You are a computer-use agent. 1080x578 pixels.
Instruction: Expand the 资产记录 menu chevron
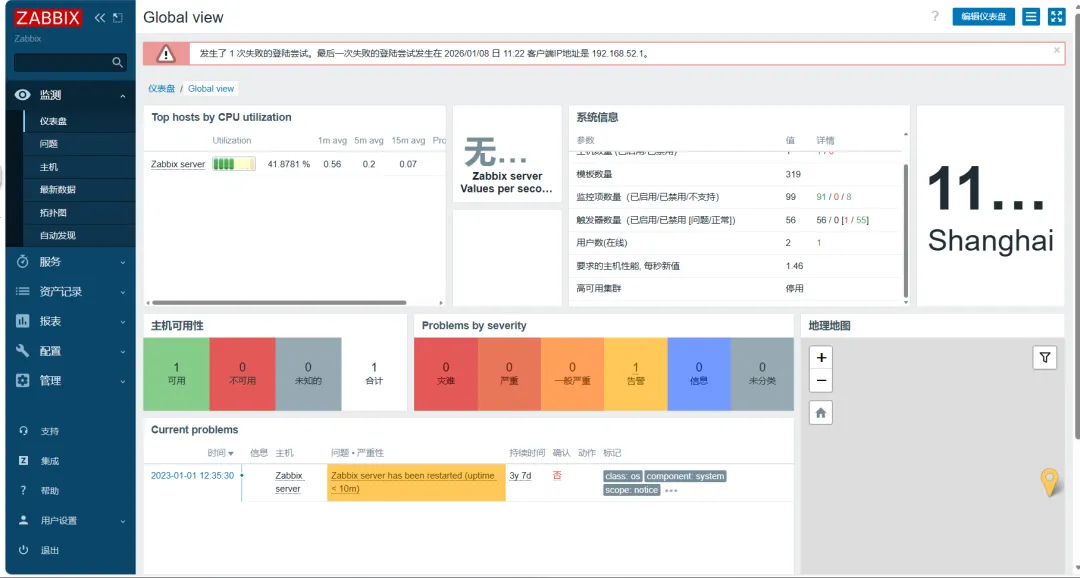pyautogui.click(x=123, y=292)
